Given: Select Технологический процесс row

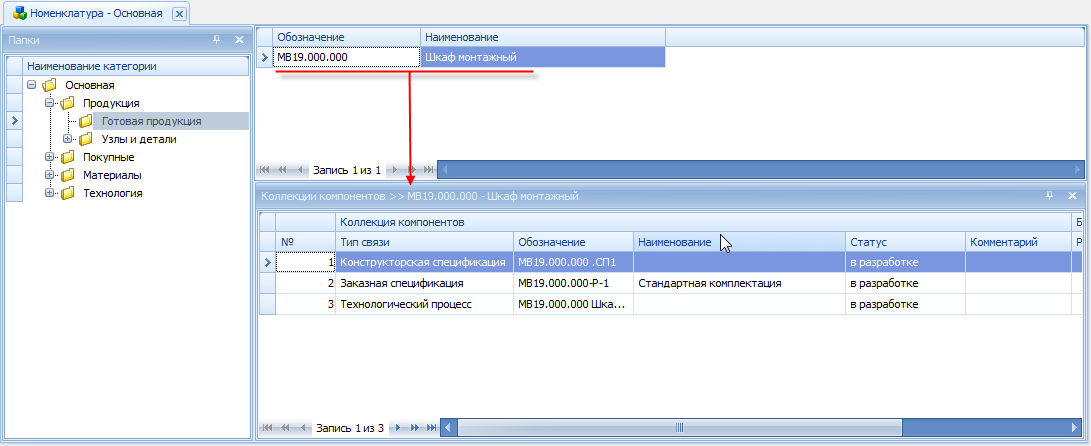Looking at the screenshot, I should click(424, 305).
